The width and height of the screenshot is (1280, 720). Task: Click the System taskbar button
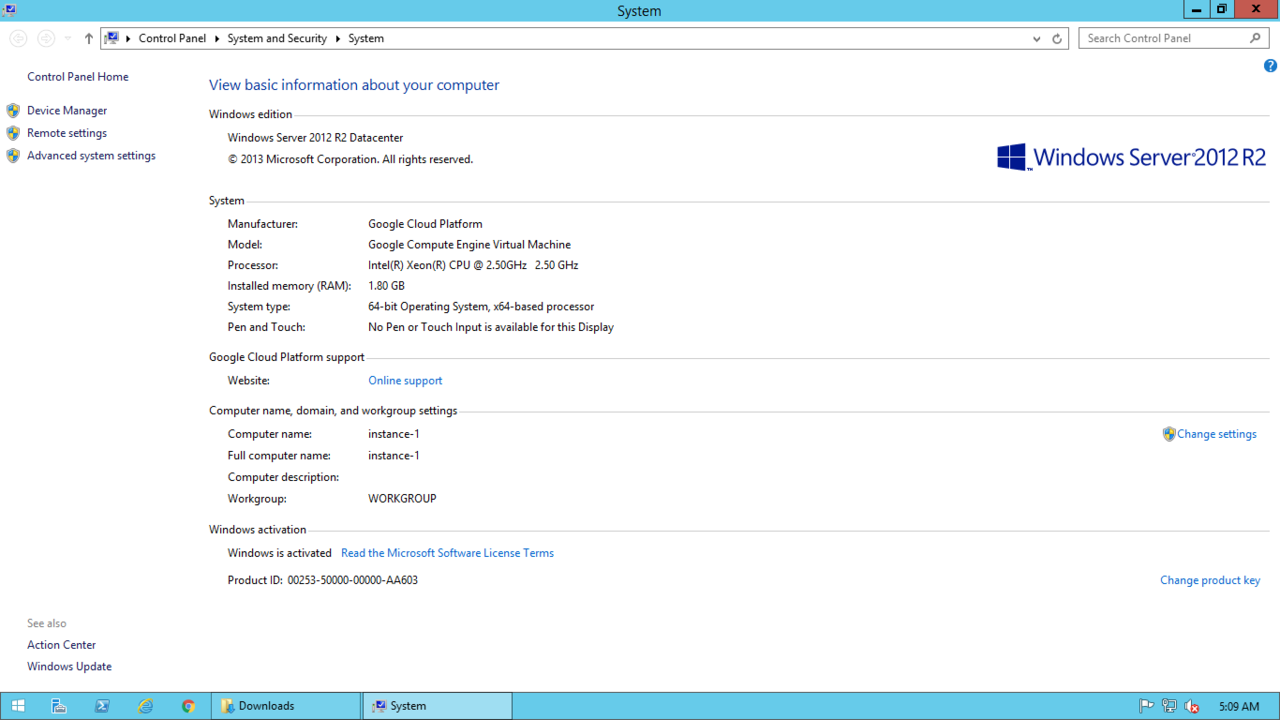[437, 706]
